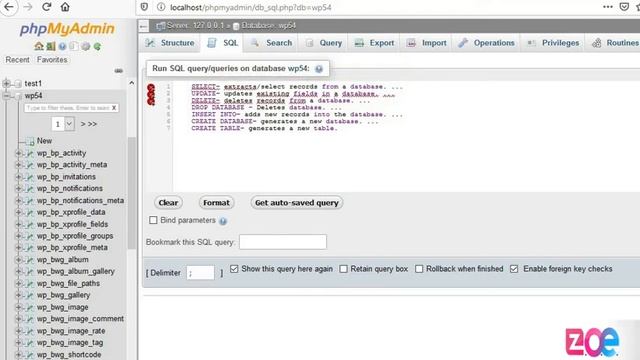Expand the wp_bp_invitations table node
The height and width of the screenshot is (360, 640).
coord(18,177)
